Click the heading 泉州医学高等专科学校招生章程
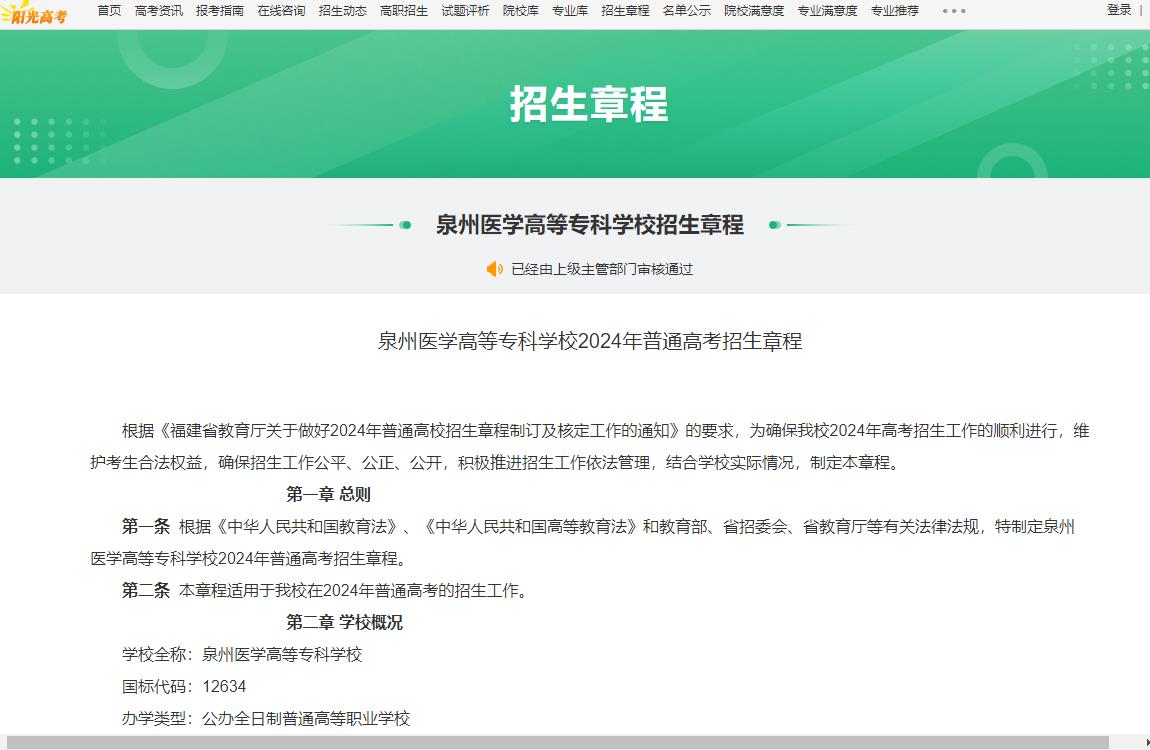The width and height of the screenshot is (1150, 750). coord(590,224)
